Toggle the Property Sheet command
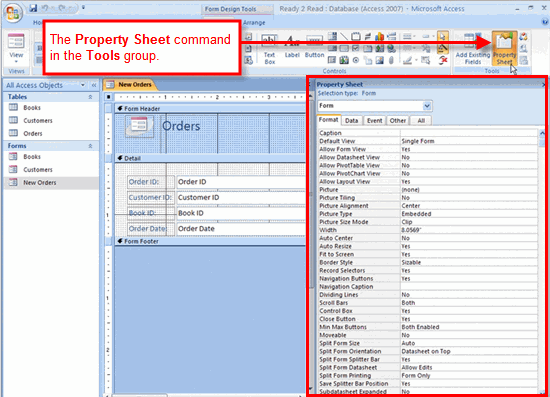This screenshot has height=397, width=550. coord(504,48)
